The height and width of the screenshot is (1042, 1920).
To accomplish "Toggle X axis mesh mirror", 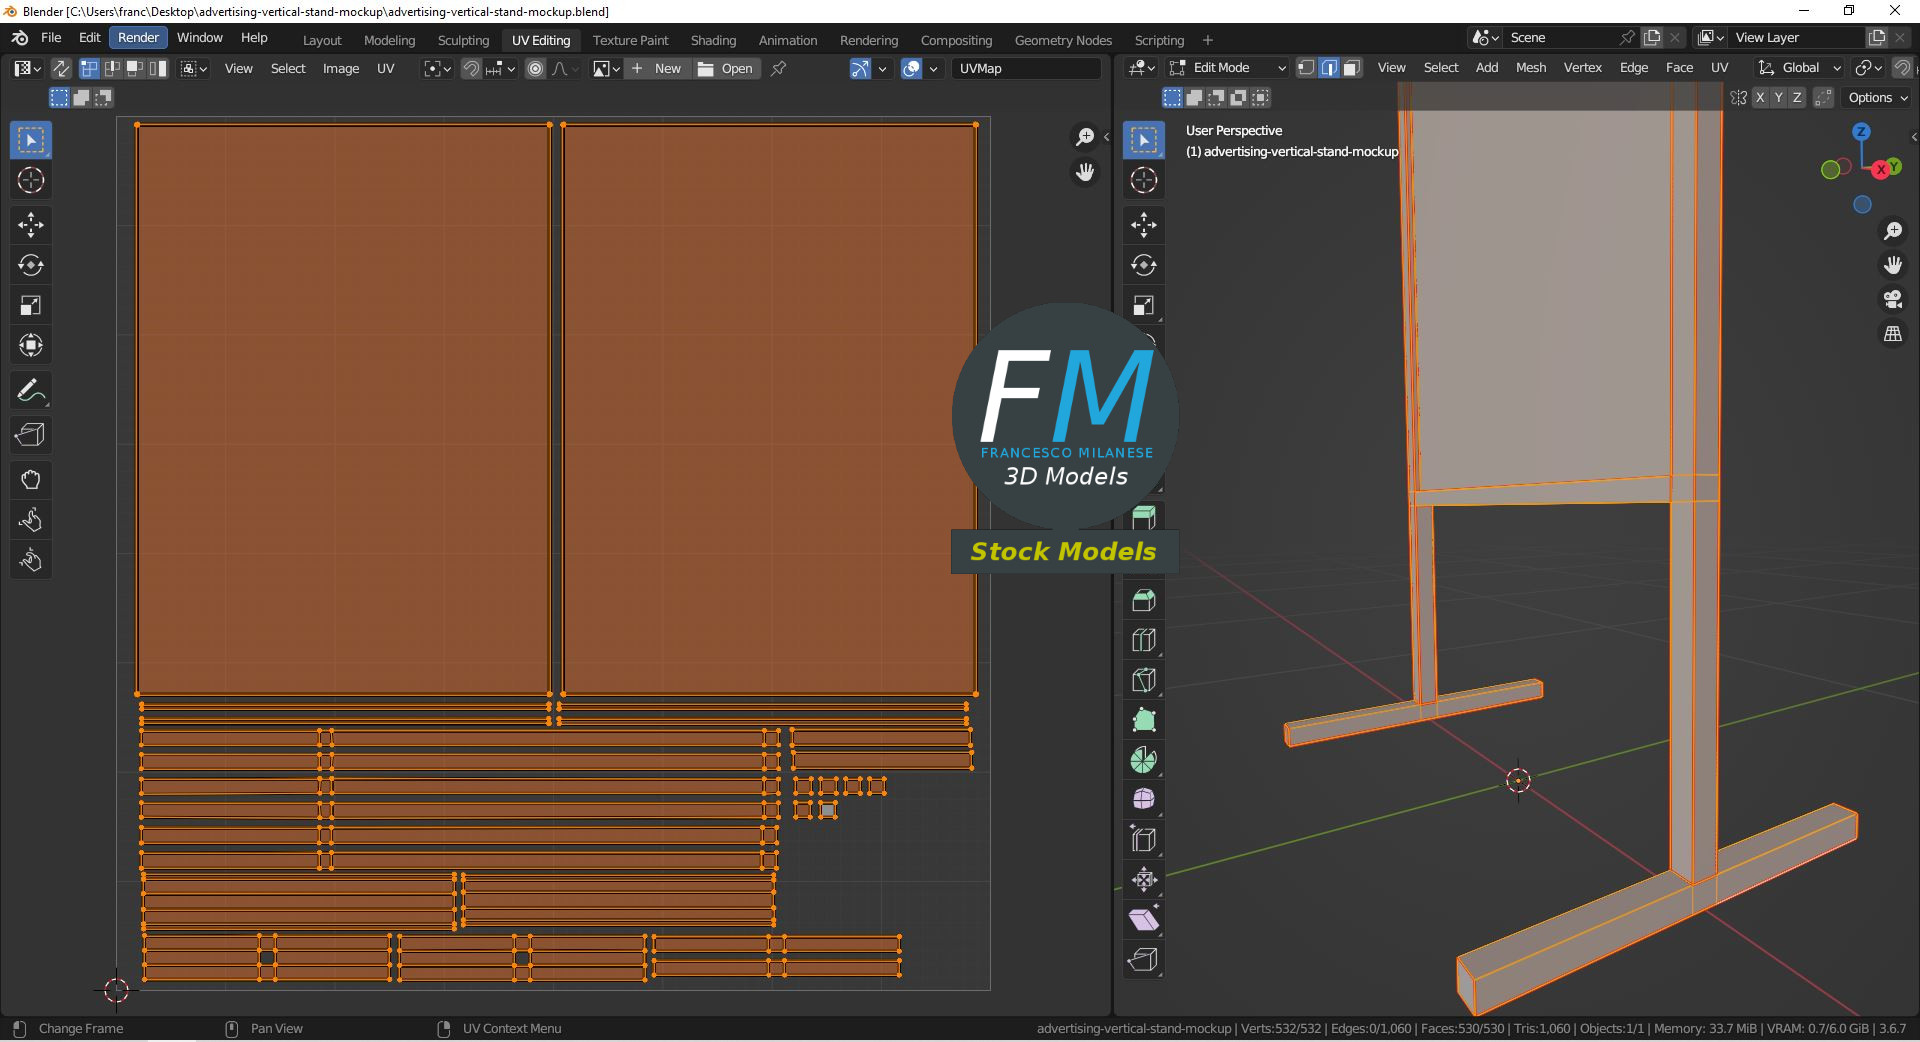I will (x=1760, y=97).
